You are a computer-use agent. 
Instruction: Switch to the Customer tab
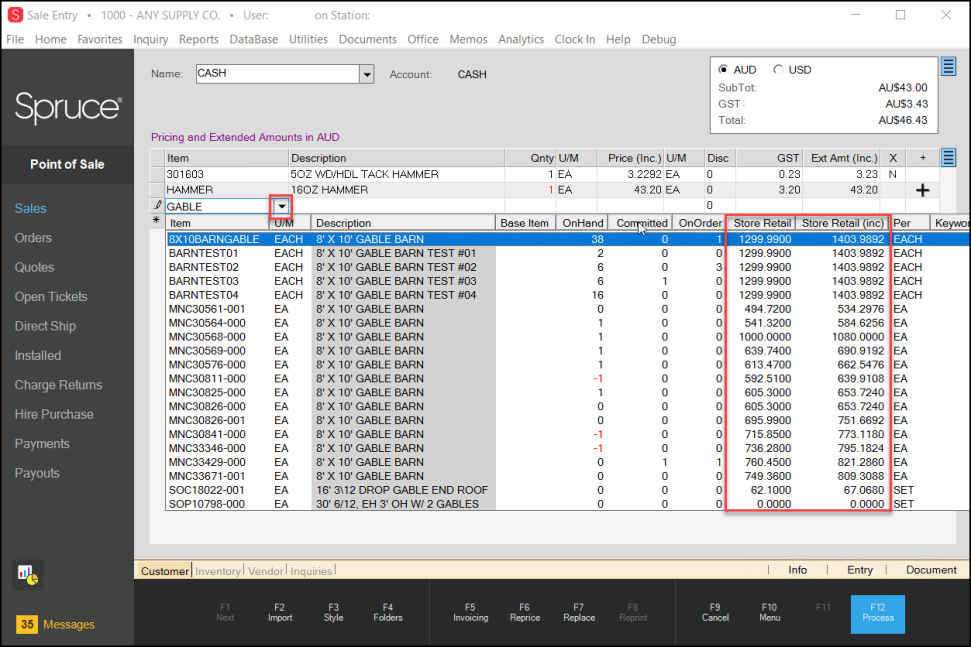164,571
